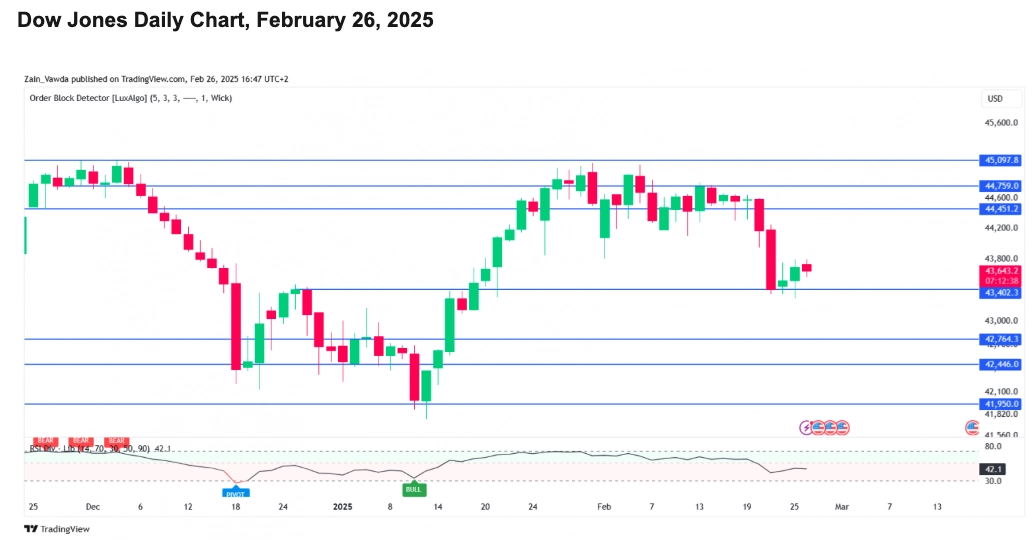
Task: Click the leftmost red BEAR label
Action: pyautogui.click(x=44, y=441)
